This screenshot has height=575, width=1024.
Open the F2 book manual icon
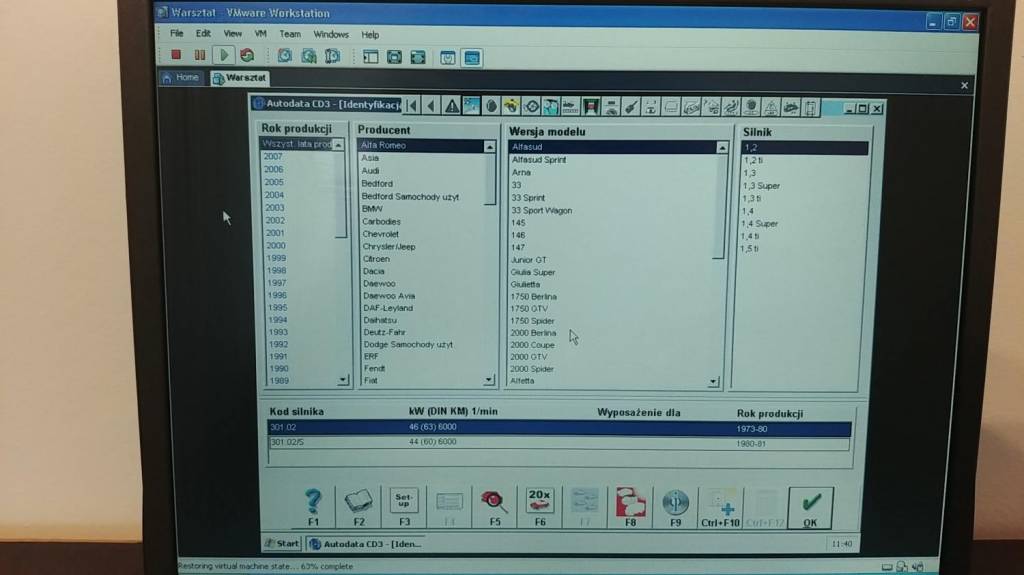click(x=359, y=507)
